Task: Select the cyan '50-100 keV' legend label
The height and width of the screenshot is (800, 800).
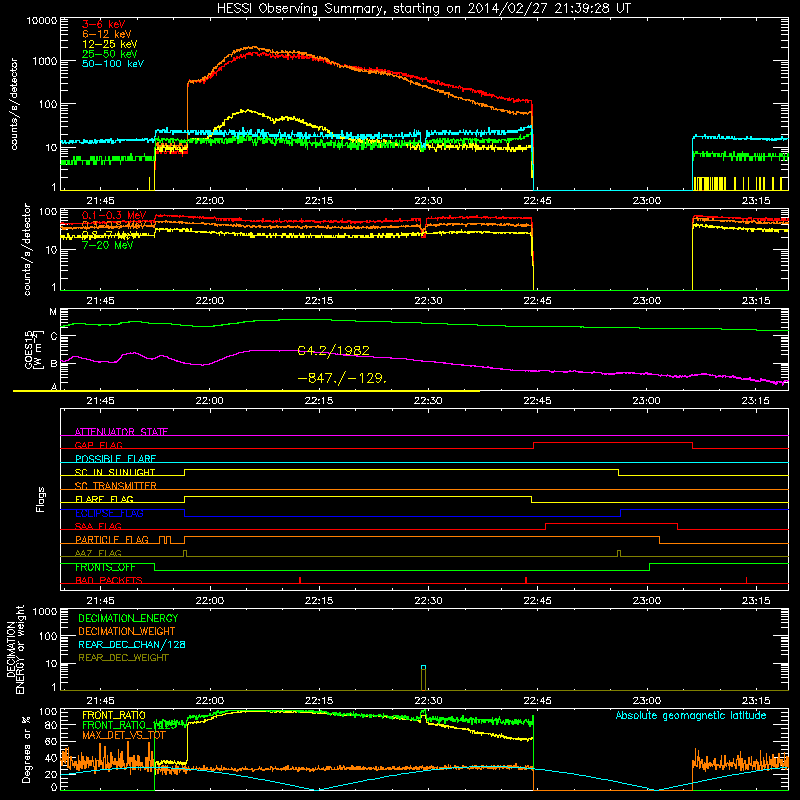Action: 113,64
